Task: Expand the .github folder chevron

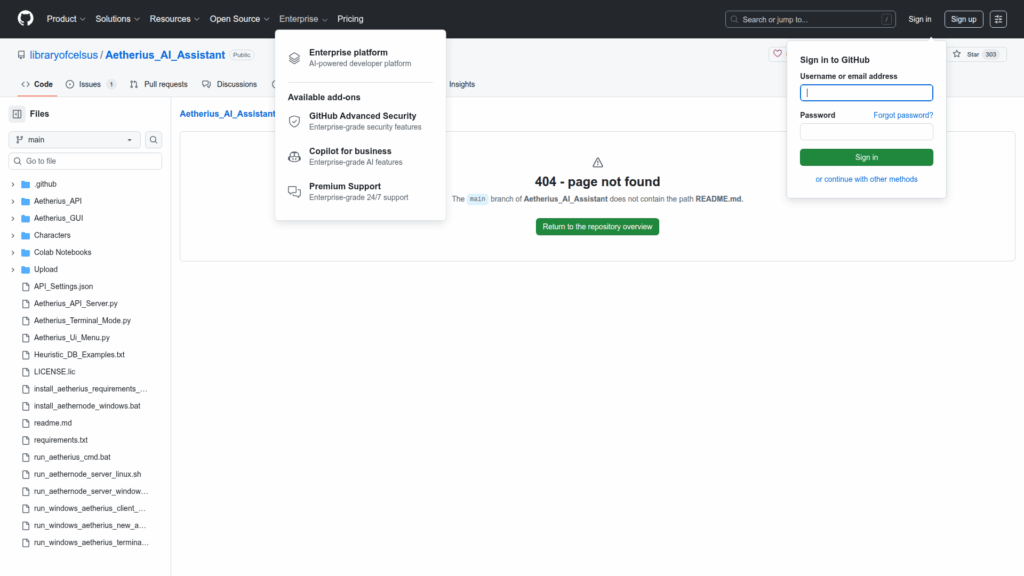Action: click(12, 184)
